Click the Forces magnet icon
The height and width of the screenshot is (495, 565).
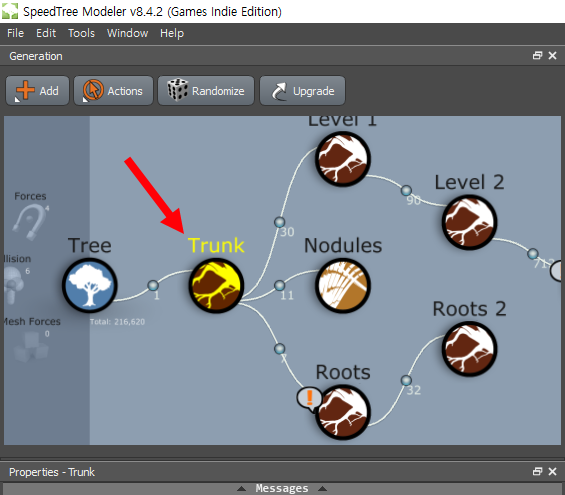(x=30, y=222)
